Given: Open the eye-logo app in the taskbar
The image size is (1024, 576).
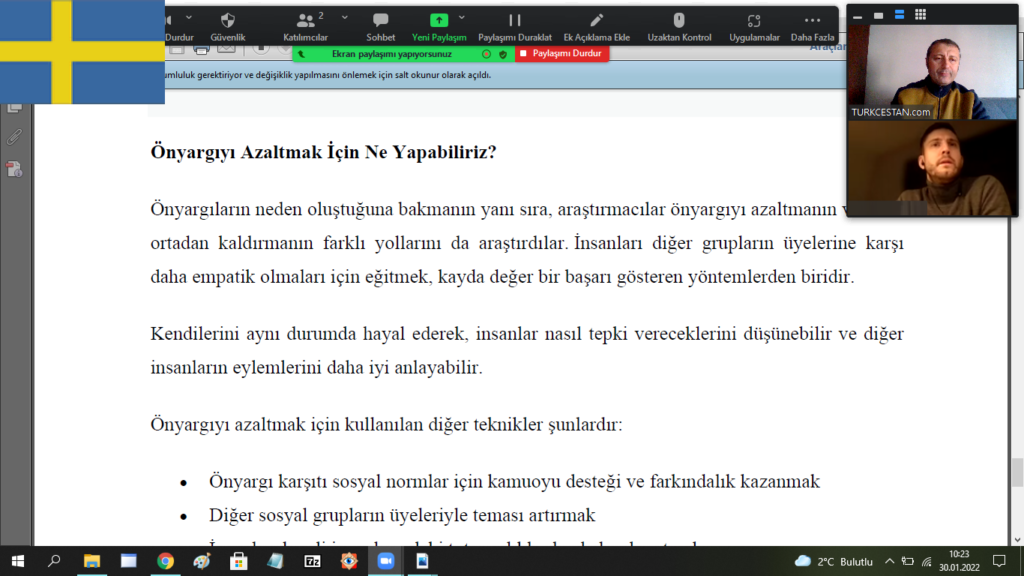Looking at the screenshot, I should point(349,561).
